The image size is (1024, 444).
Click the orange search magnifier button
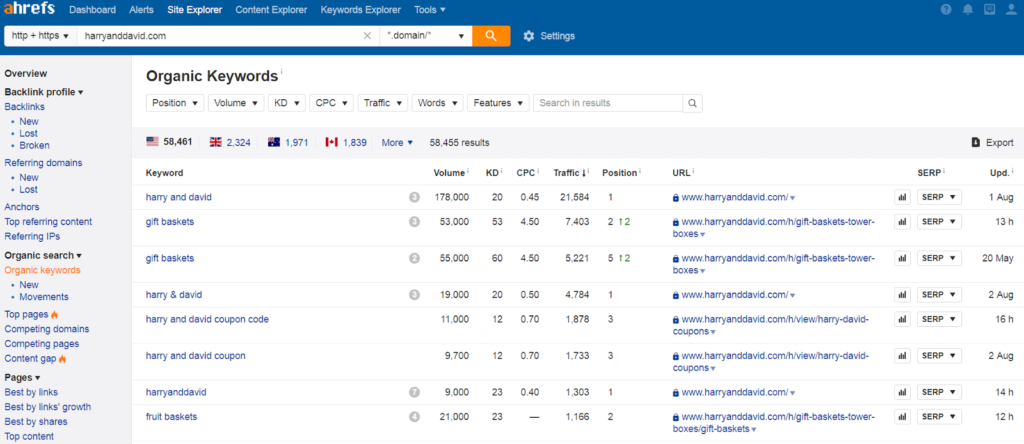point(491,36)
